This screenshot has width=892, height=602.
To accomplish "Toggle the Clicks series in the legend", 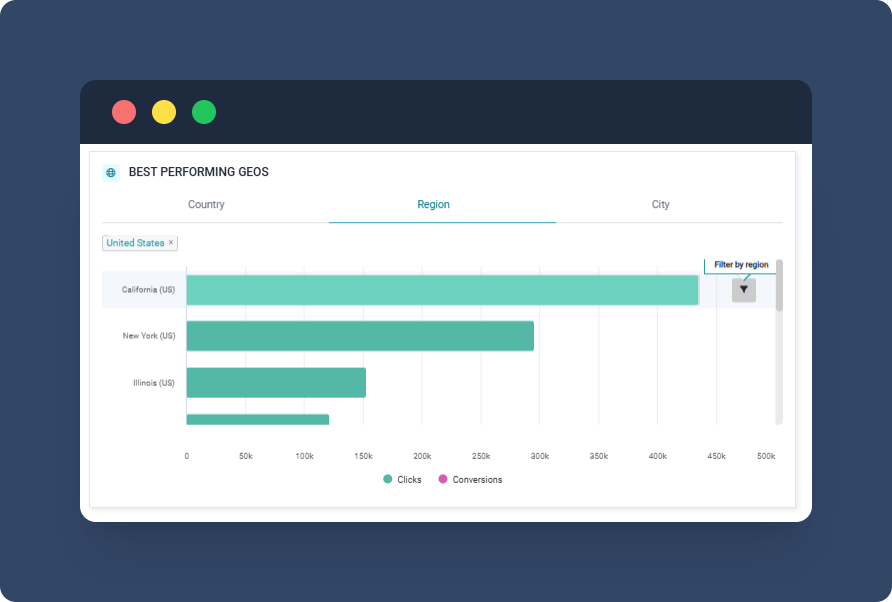I will pos(402,480).
